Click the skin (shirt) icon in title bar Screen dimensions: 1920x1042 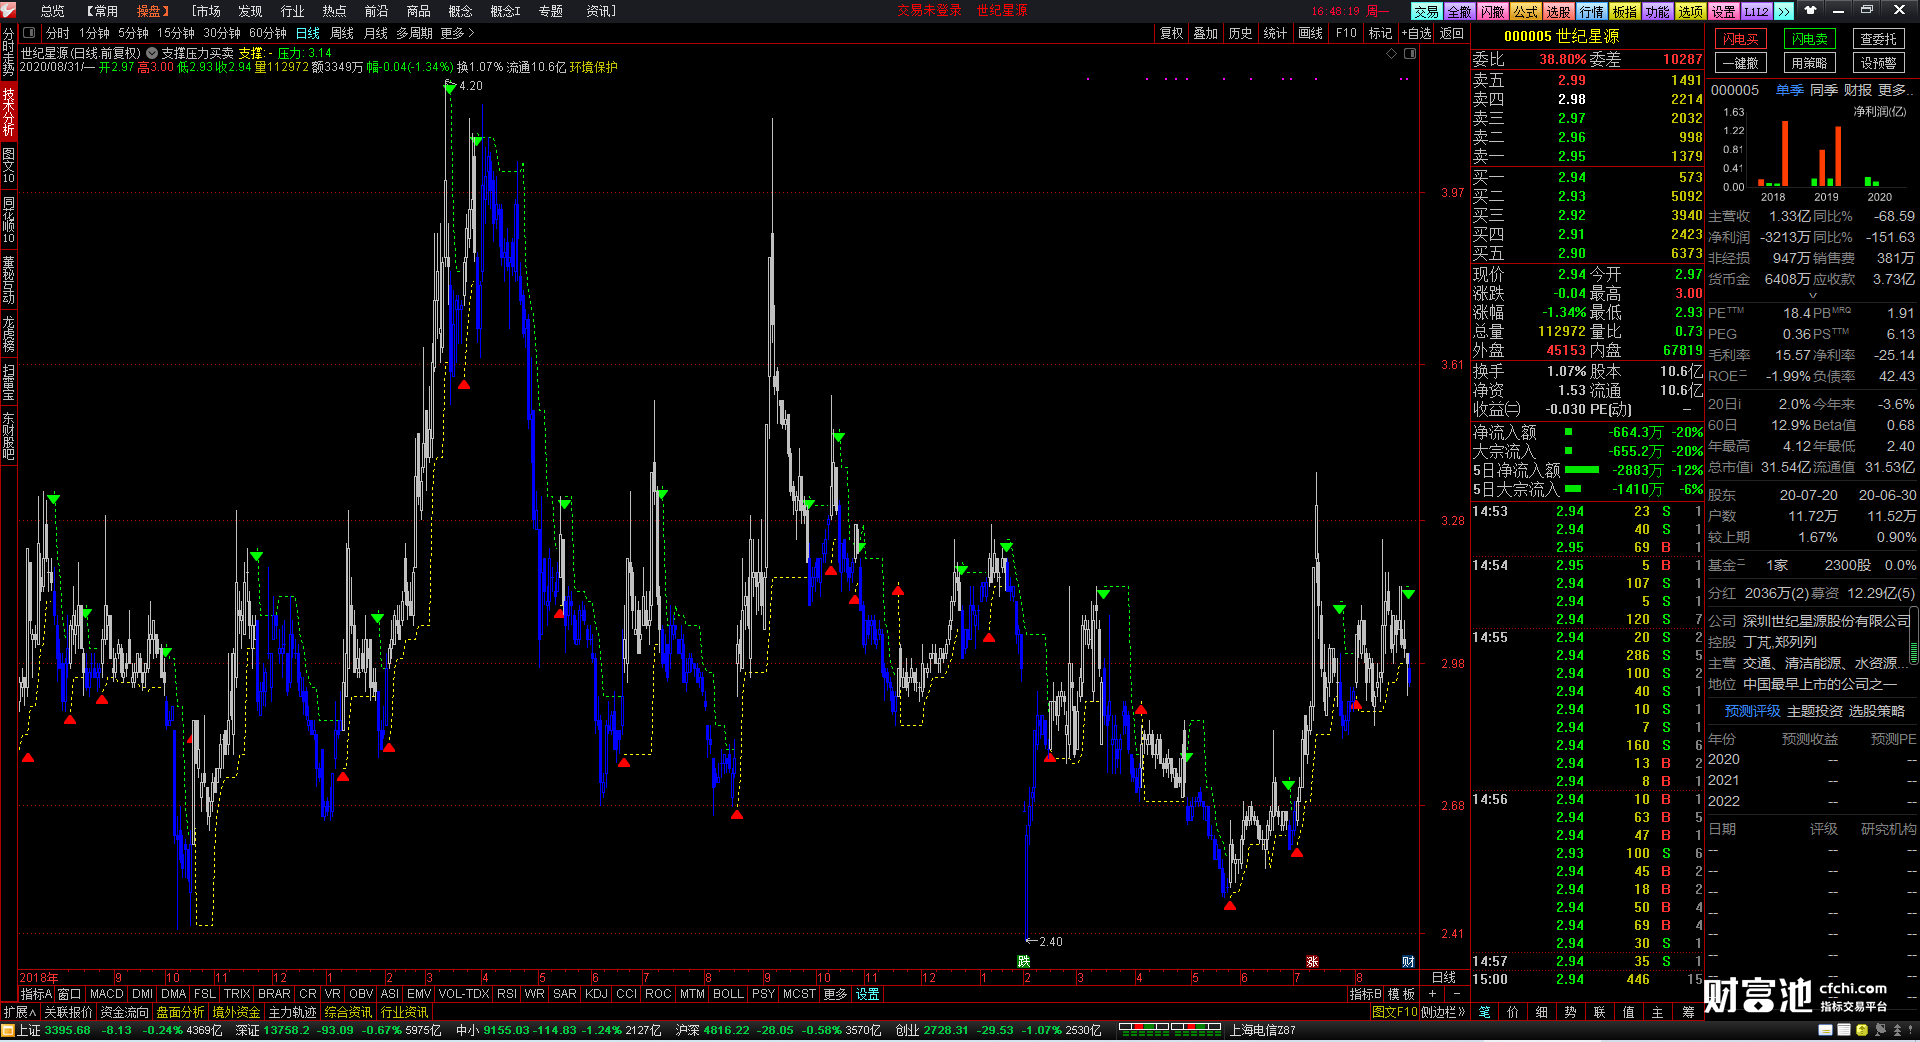click(1809, 11)
